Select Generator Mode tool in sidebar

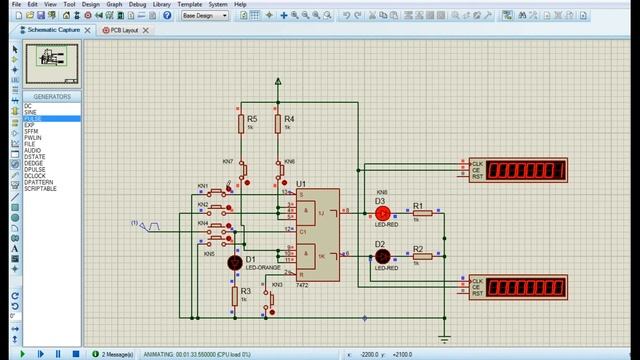[x=15, y=164]
